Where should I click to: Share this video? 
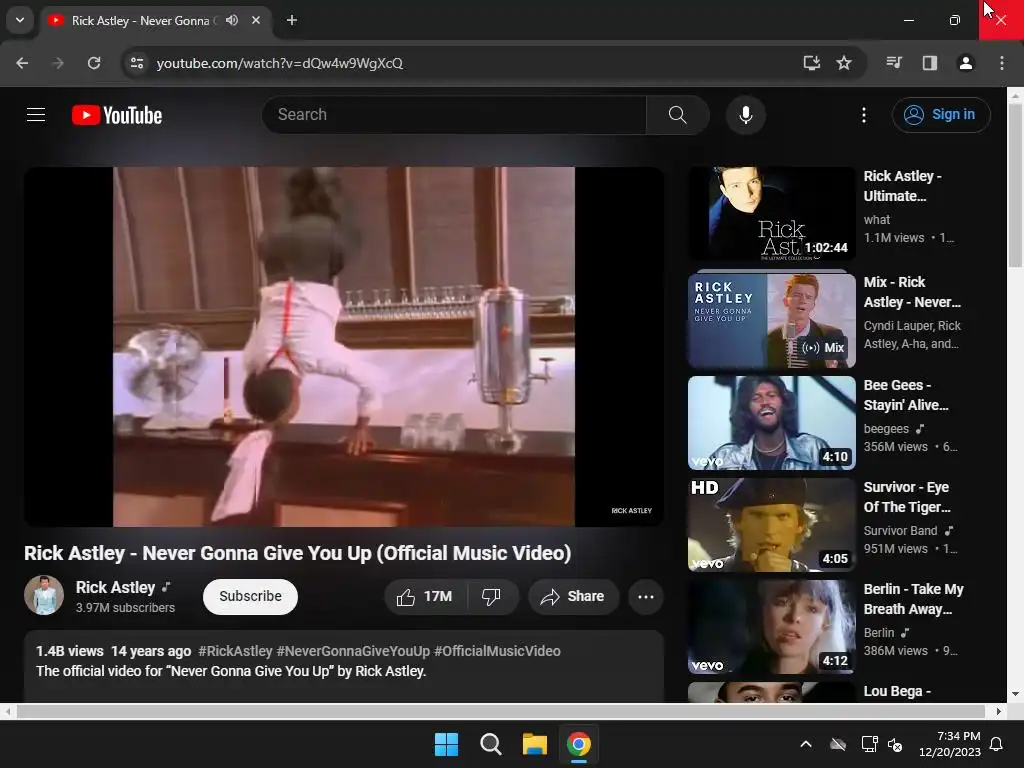click(x=573, y=596)
